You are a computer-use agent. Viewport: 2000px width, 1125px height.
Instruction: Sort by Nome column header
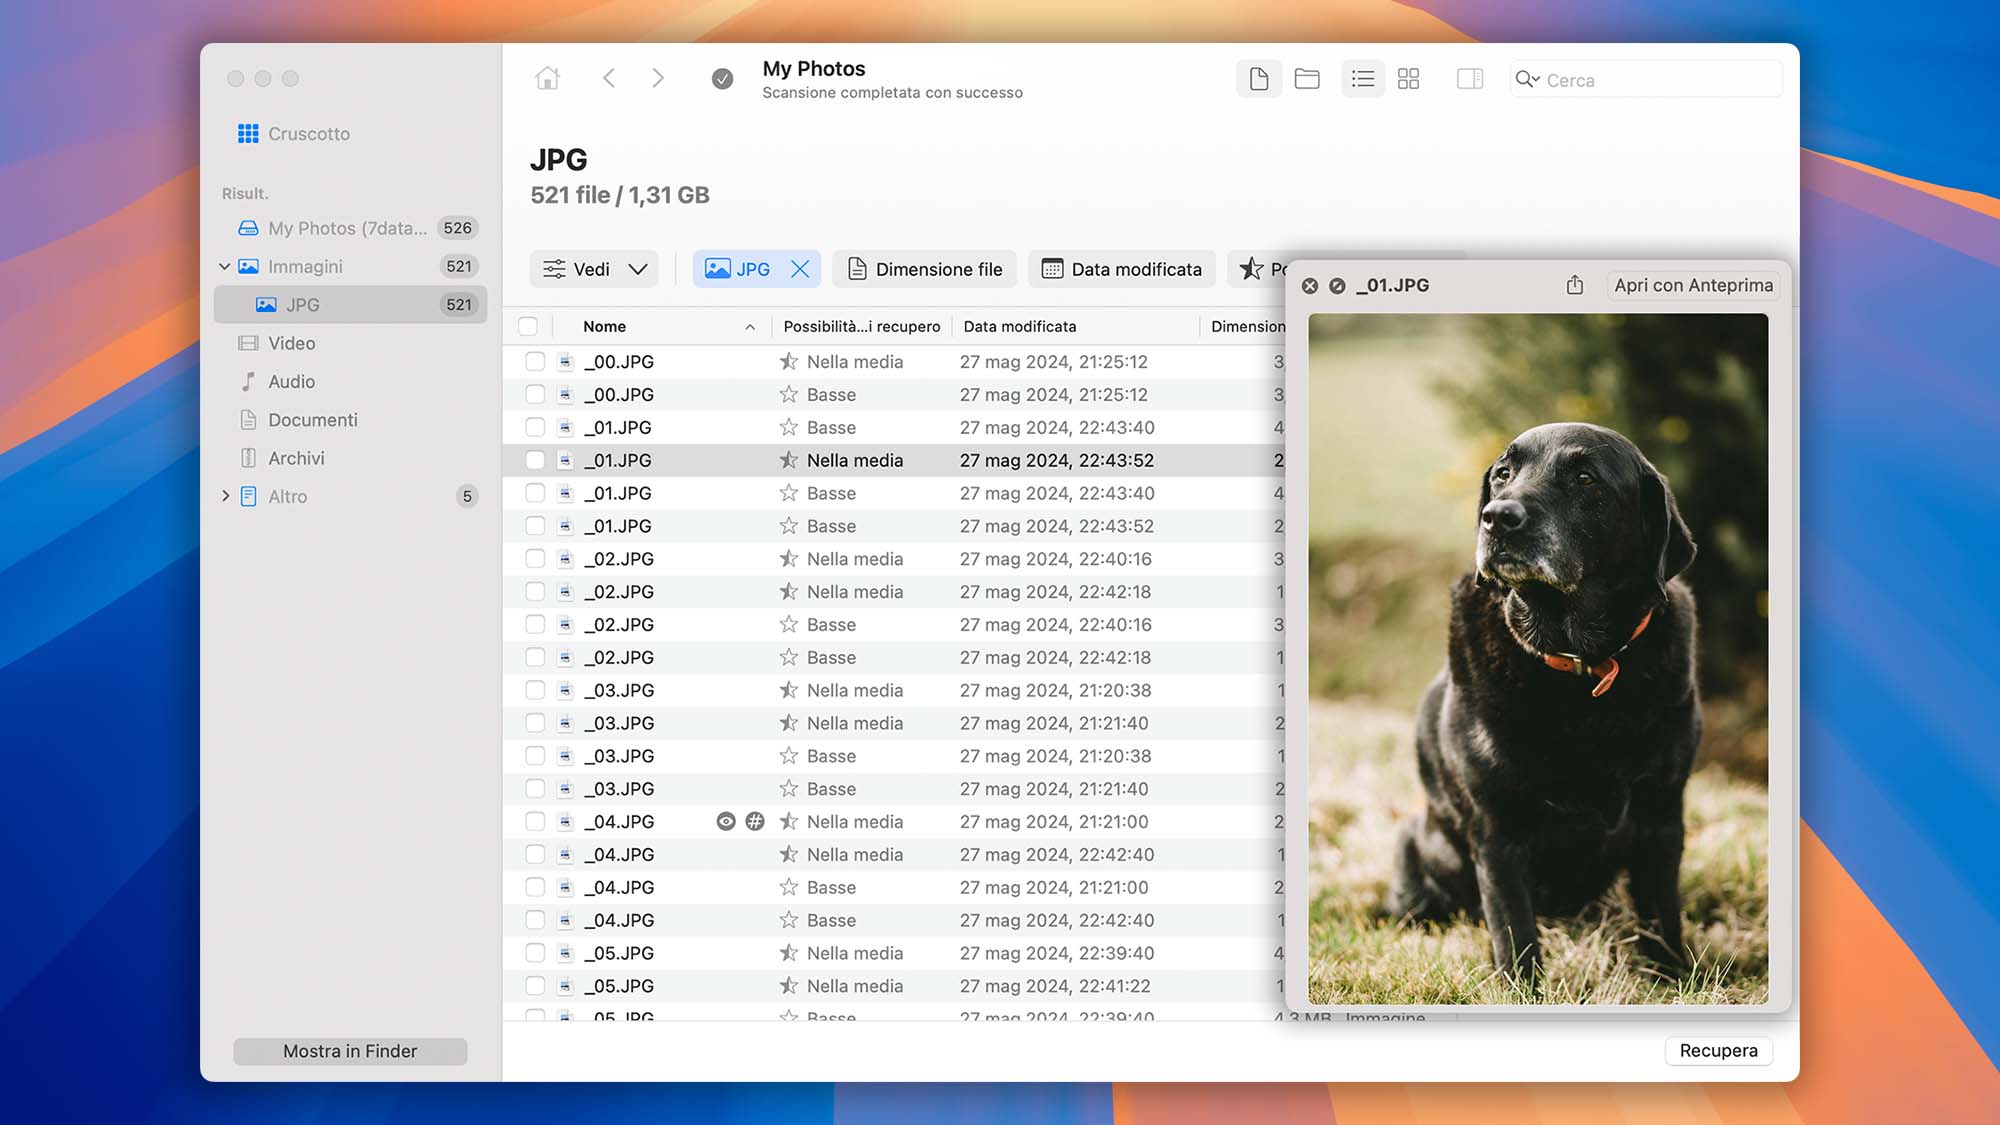click(604, 327)
